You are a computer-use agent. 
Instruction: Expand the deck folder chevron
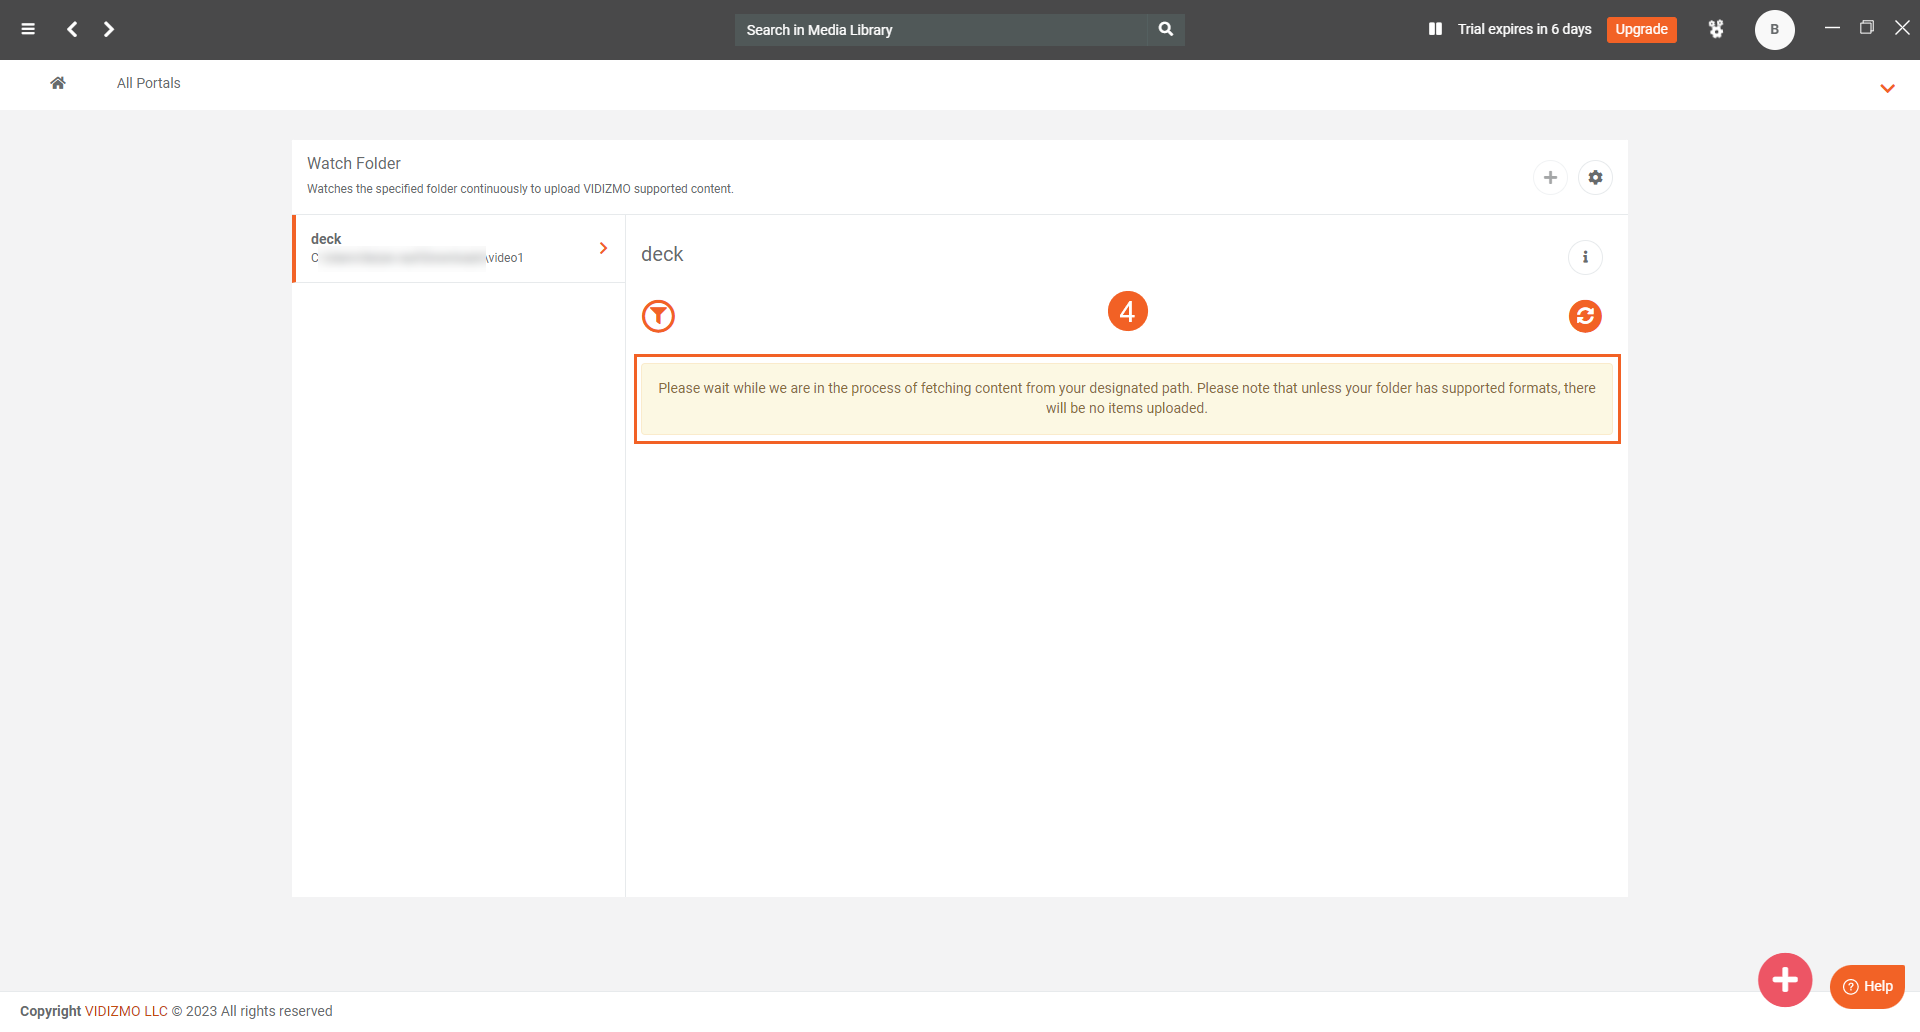(x=603, y=248)
